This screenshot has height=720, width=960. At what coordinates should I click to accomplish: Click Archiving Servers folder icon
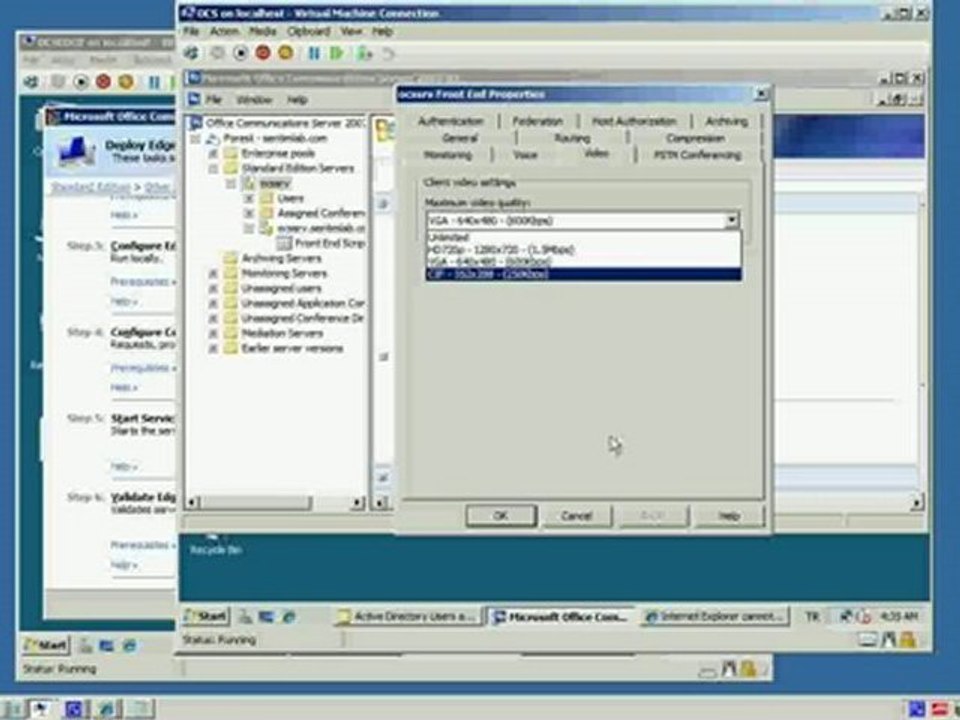point(230,258)
